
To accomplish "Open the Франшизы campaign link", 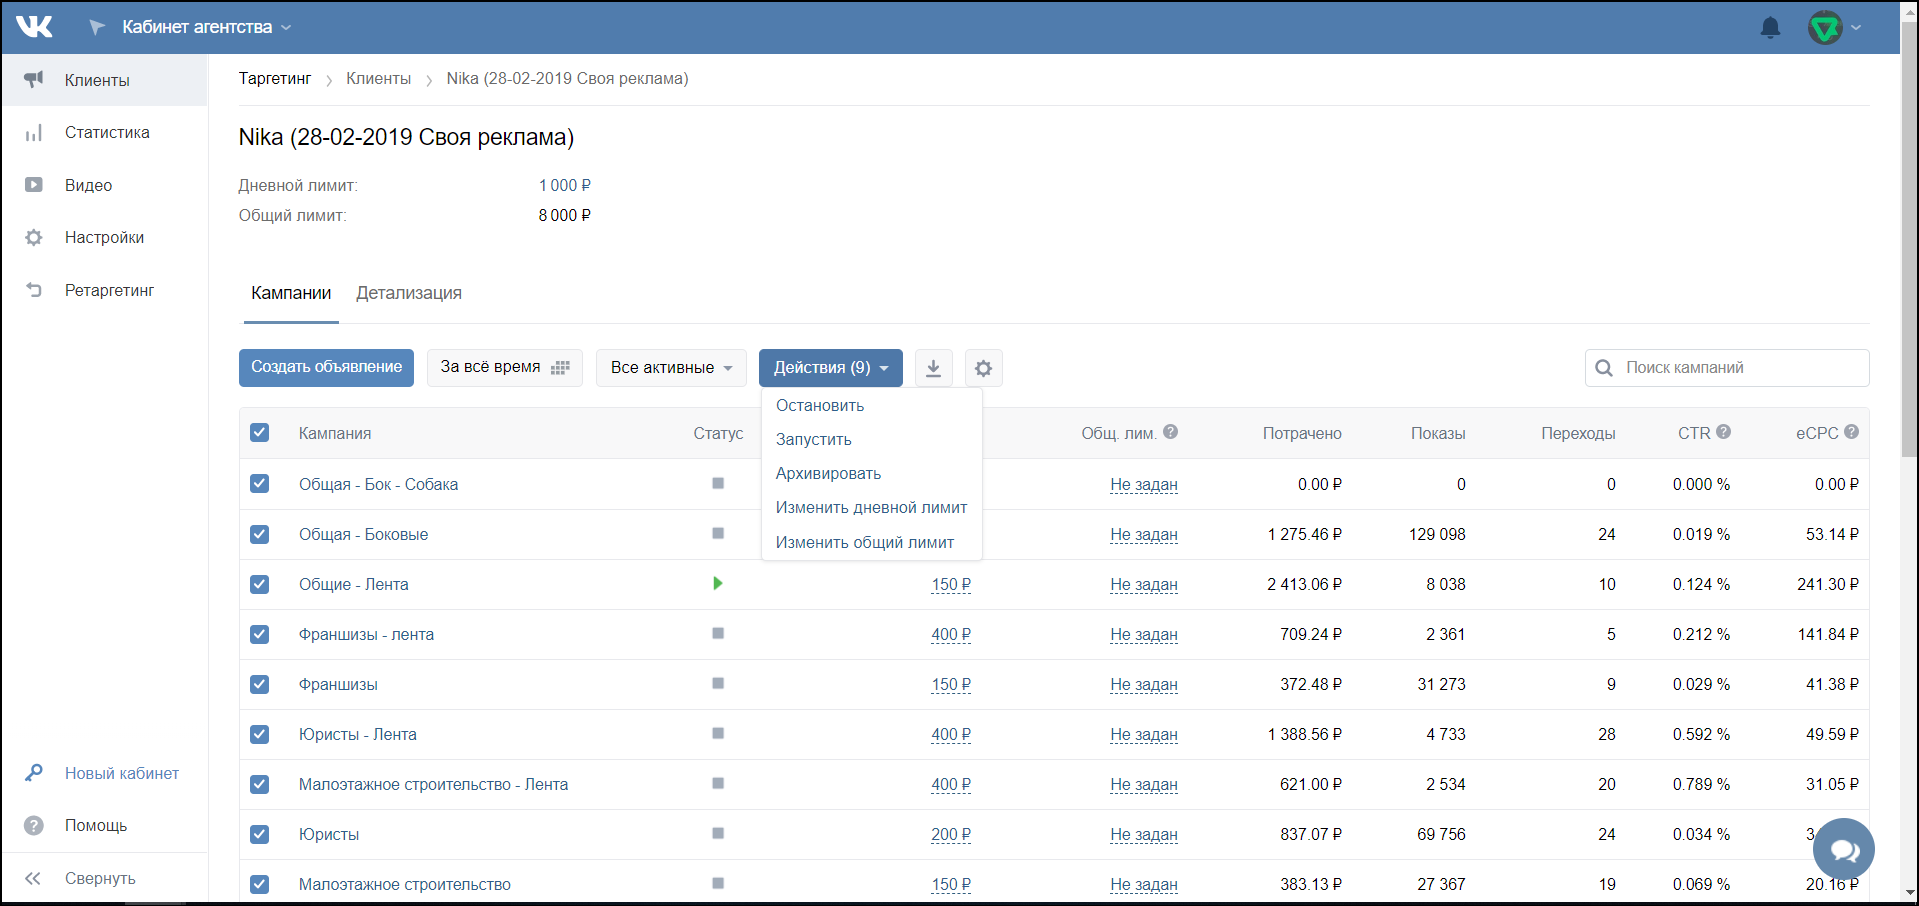I will (x=338, y=684).
